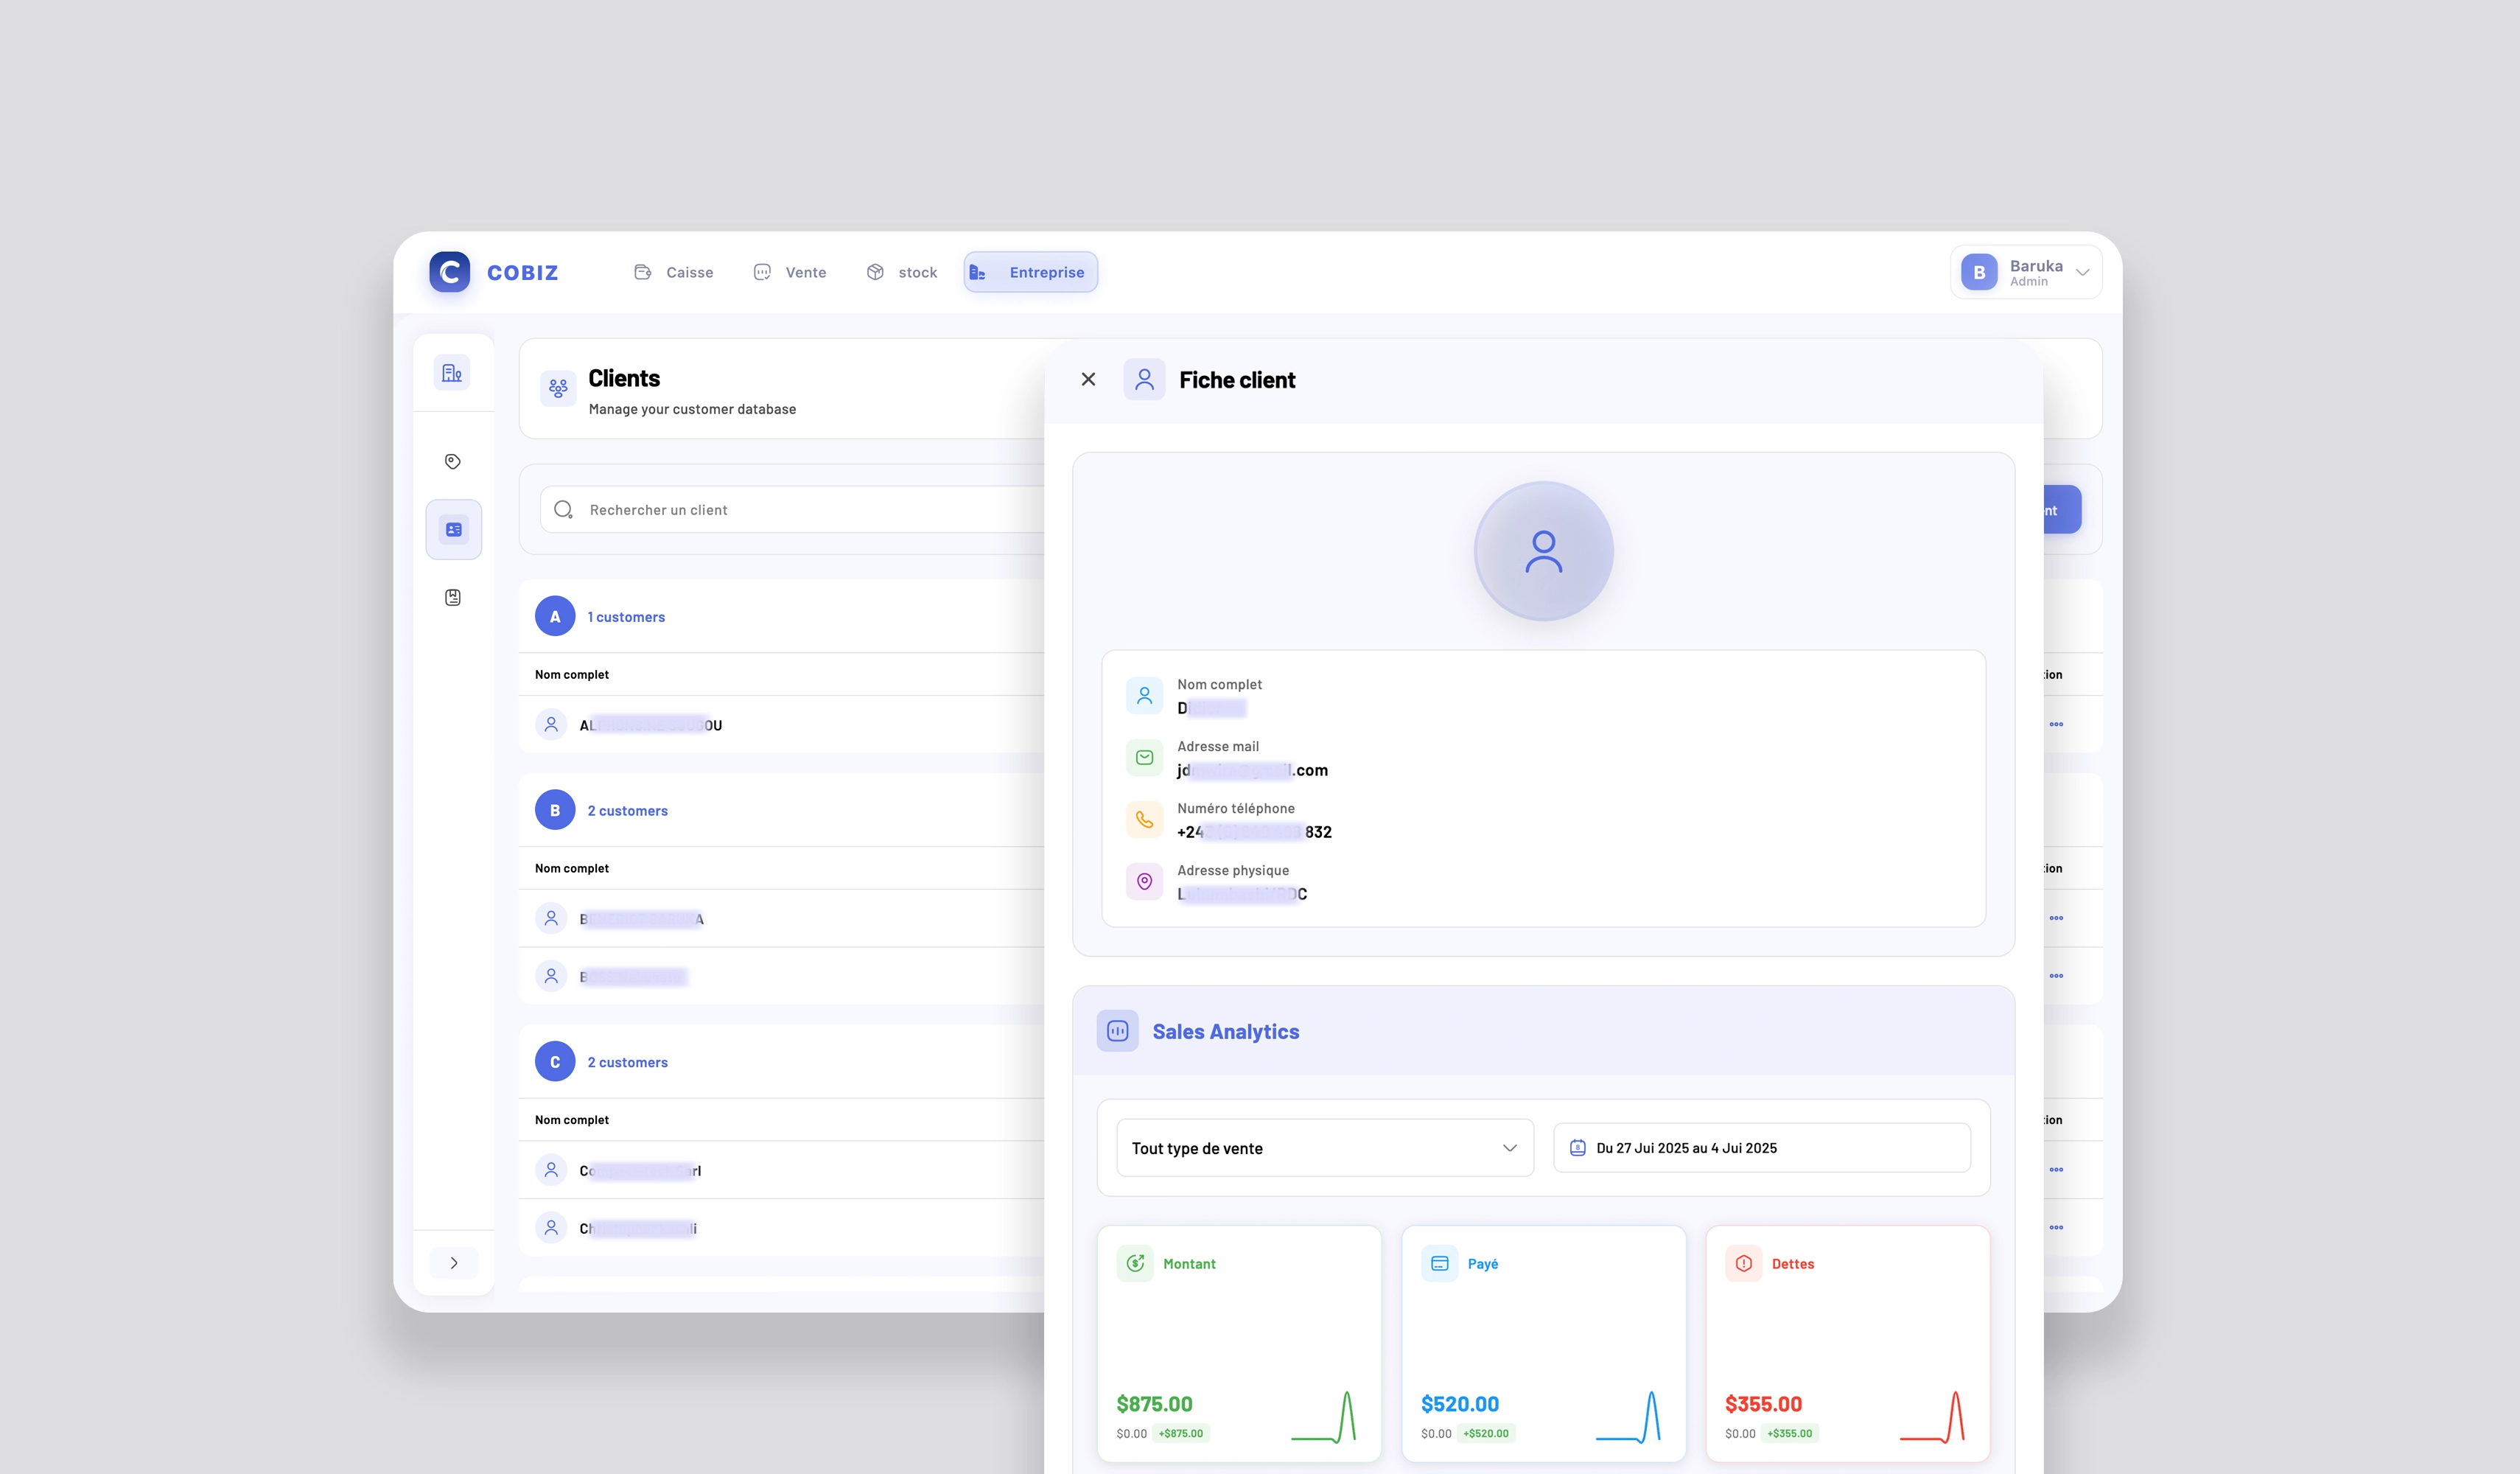Open the building icon in left sidebar
The width and height of the screenshot is (2520, 1474).
pyautogui.click(x=452, y=373)
